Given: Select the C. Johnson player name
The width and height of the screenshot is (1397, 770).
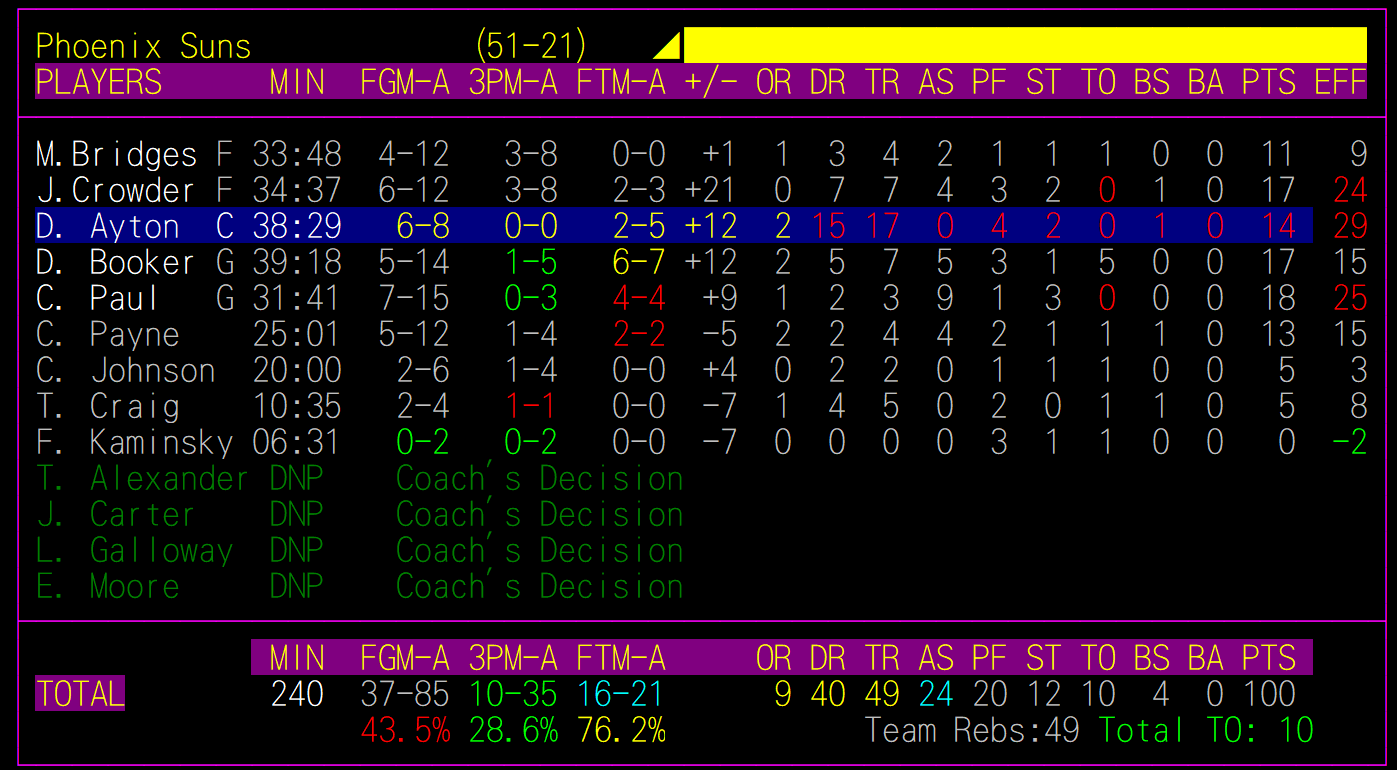Looking at the screenshot, I should coord(125,370).
